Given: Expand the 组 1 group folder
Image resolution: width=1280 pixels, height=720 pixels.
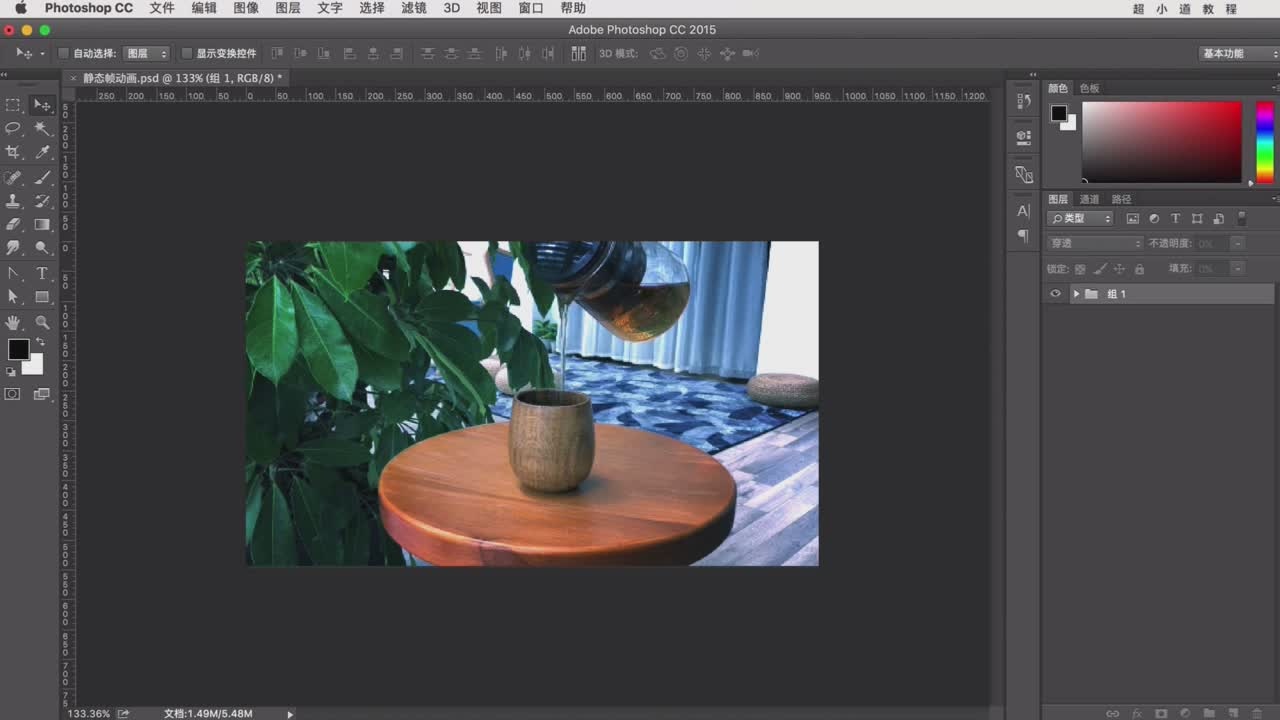Looking at the screenshot, I should (1076, 294).
